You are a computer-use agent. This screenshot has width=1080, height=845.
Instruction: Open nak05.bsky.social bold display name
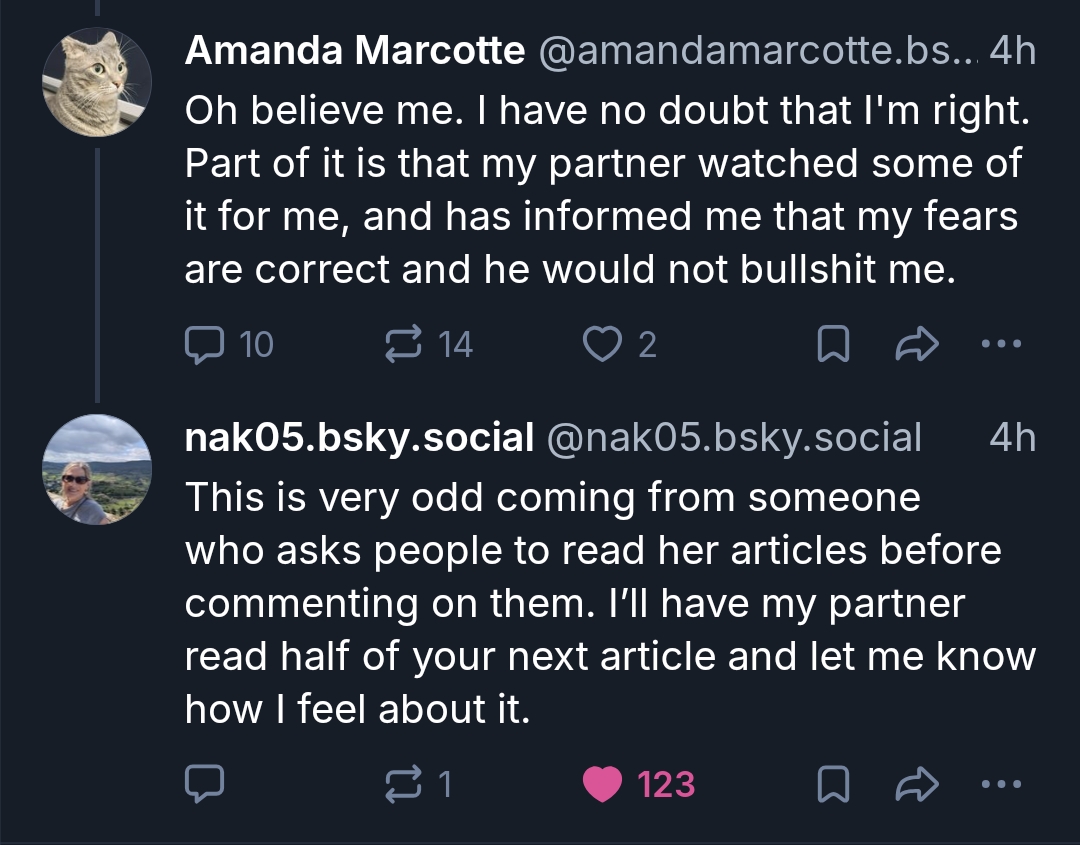(x=359, y=437)
